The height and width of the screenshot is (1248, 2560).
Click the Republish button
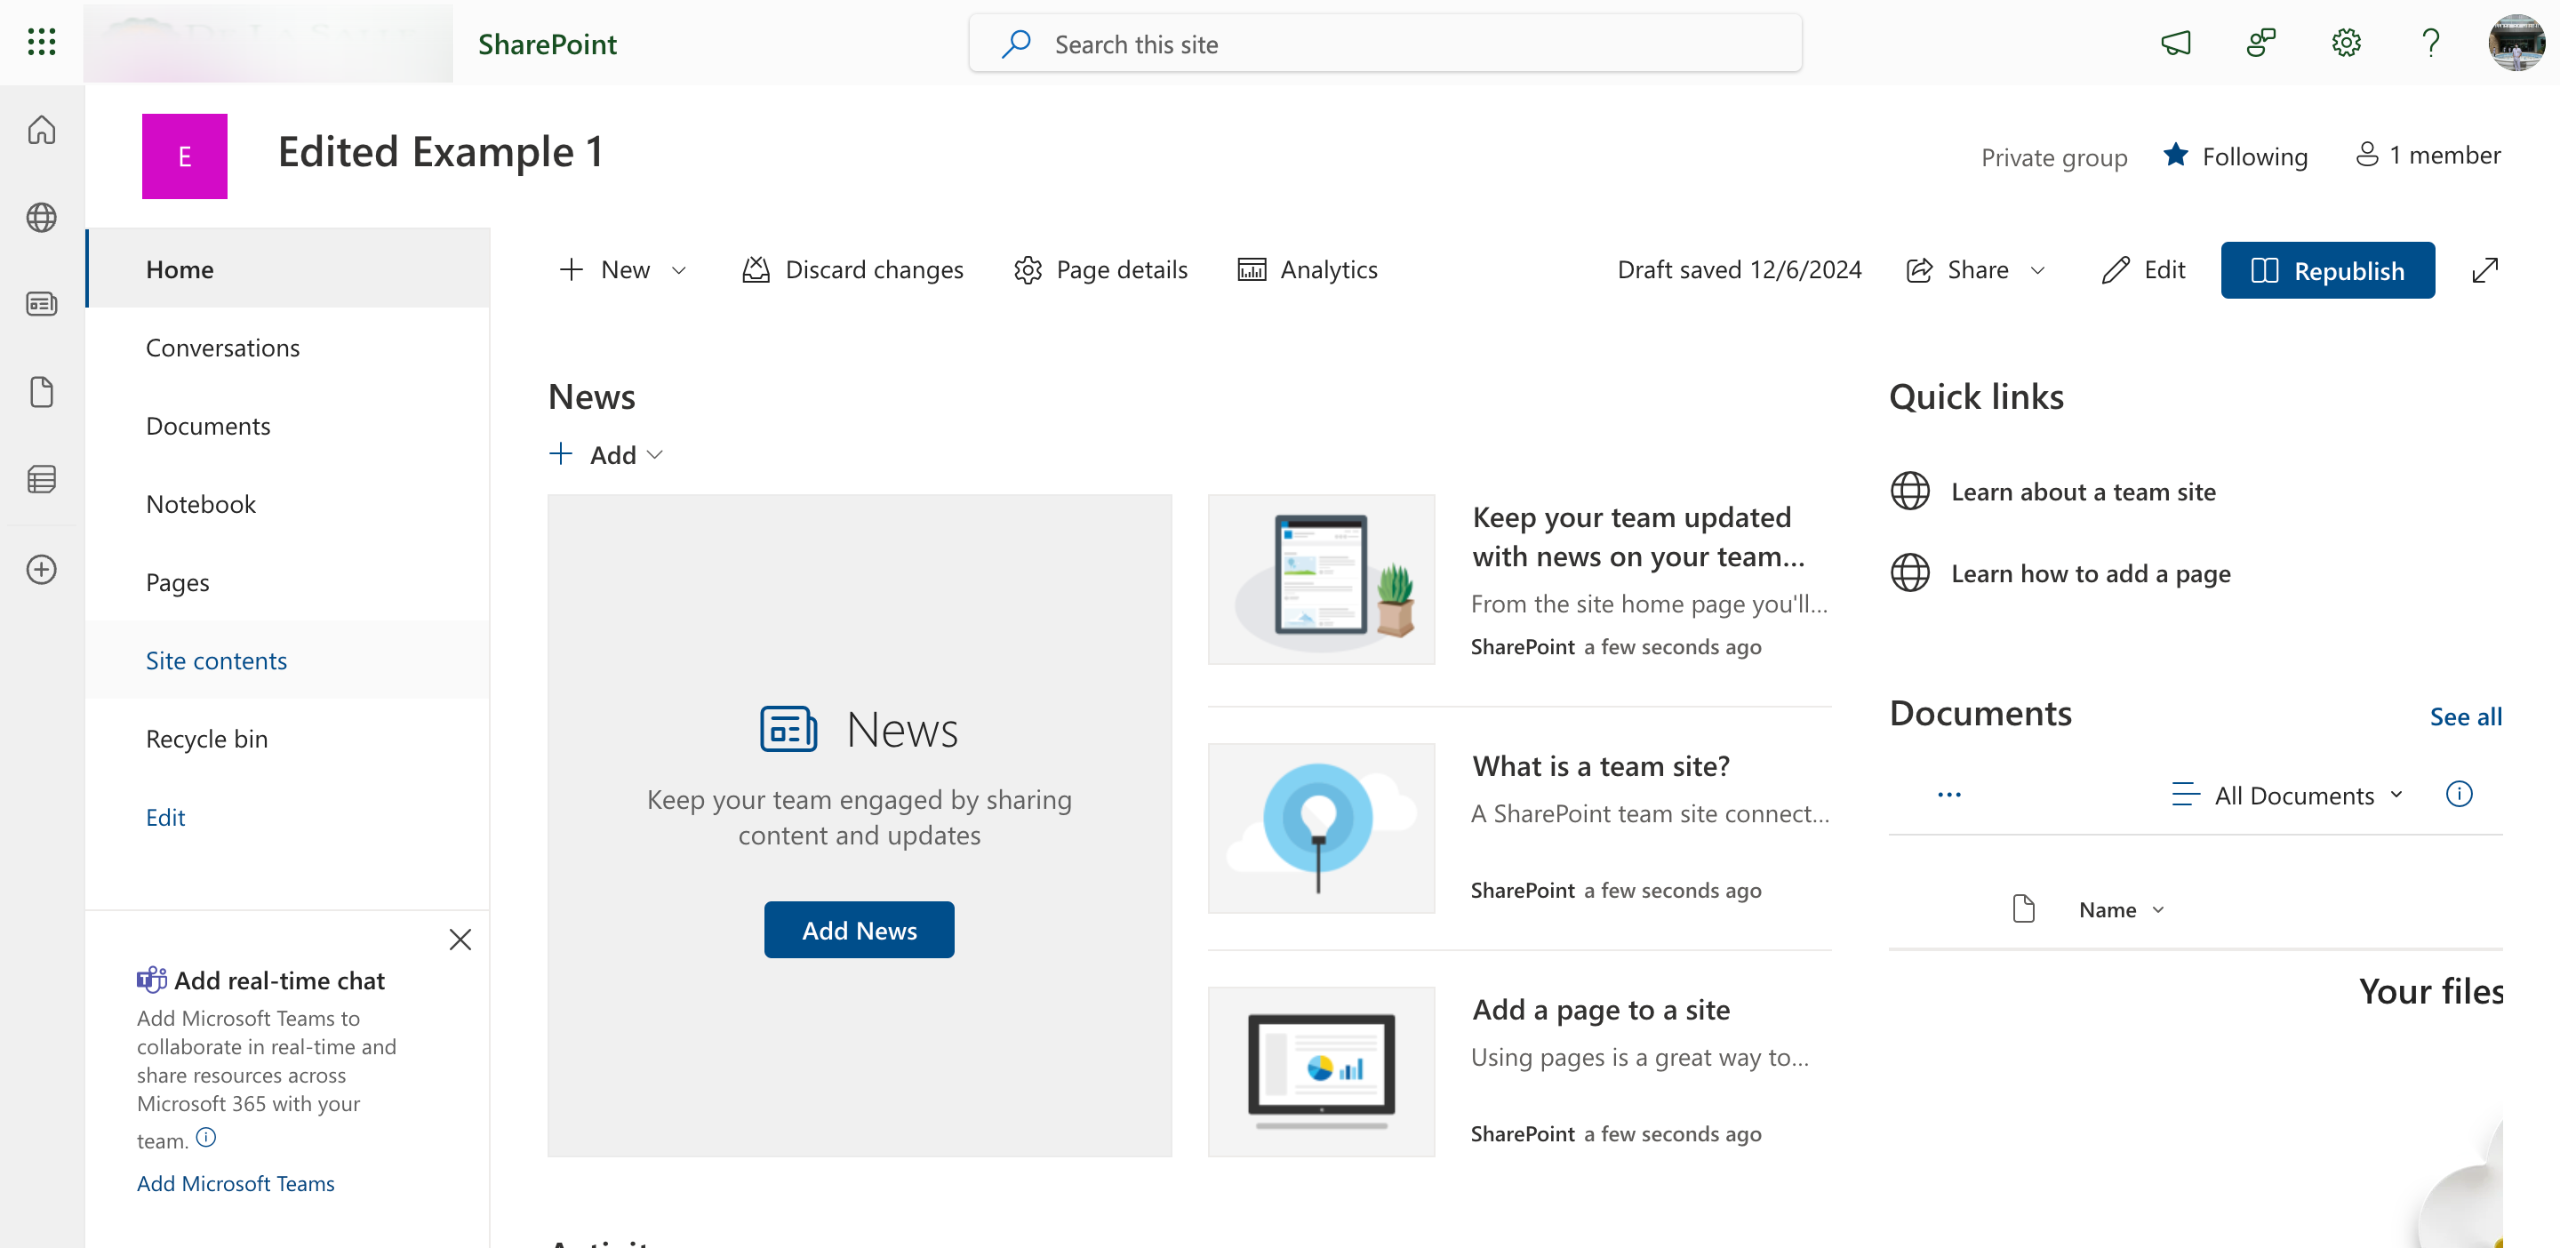(2327, 270)
